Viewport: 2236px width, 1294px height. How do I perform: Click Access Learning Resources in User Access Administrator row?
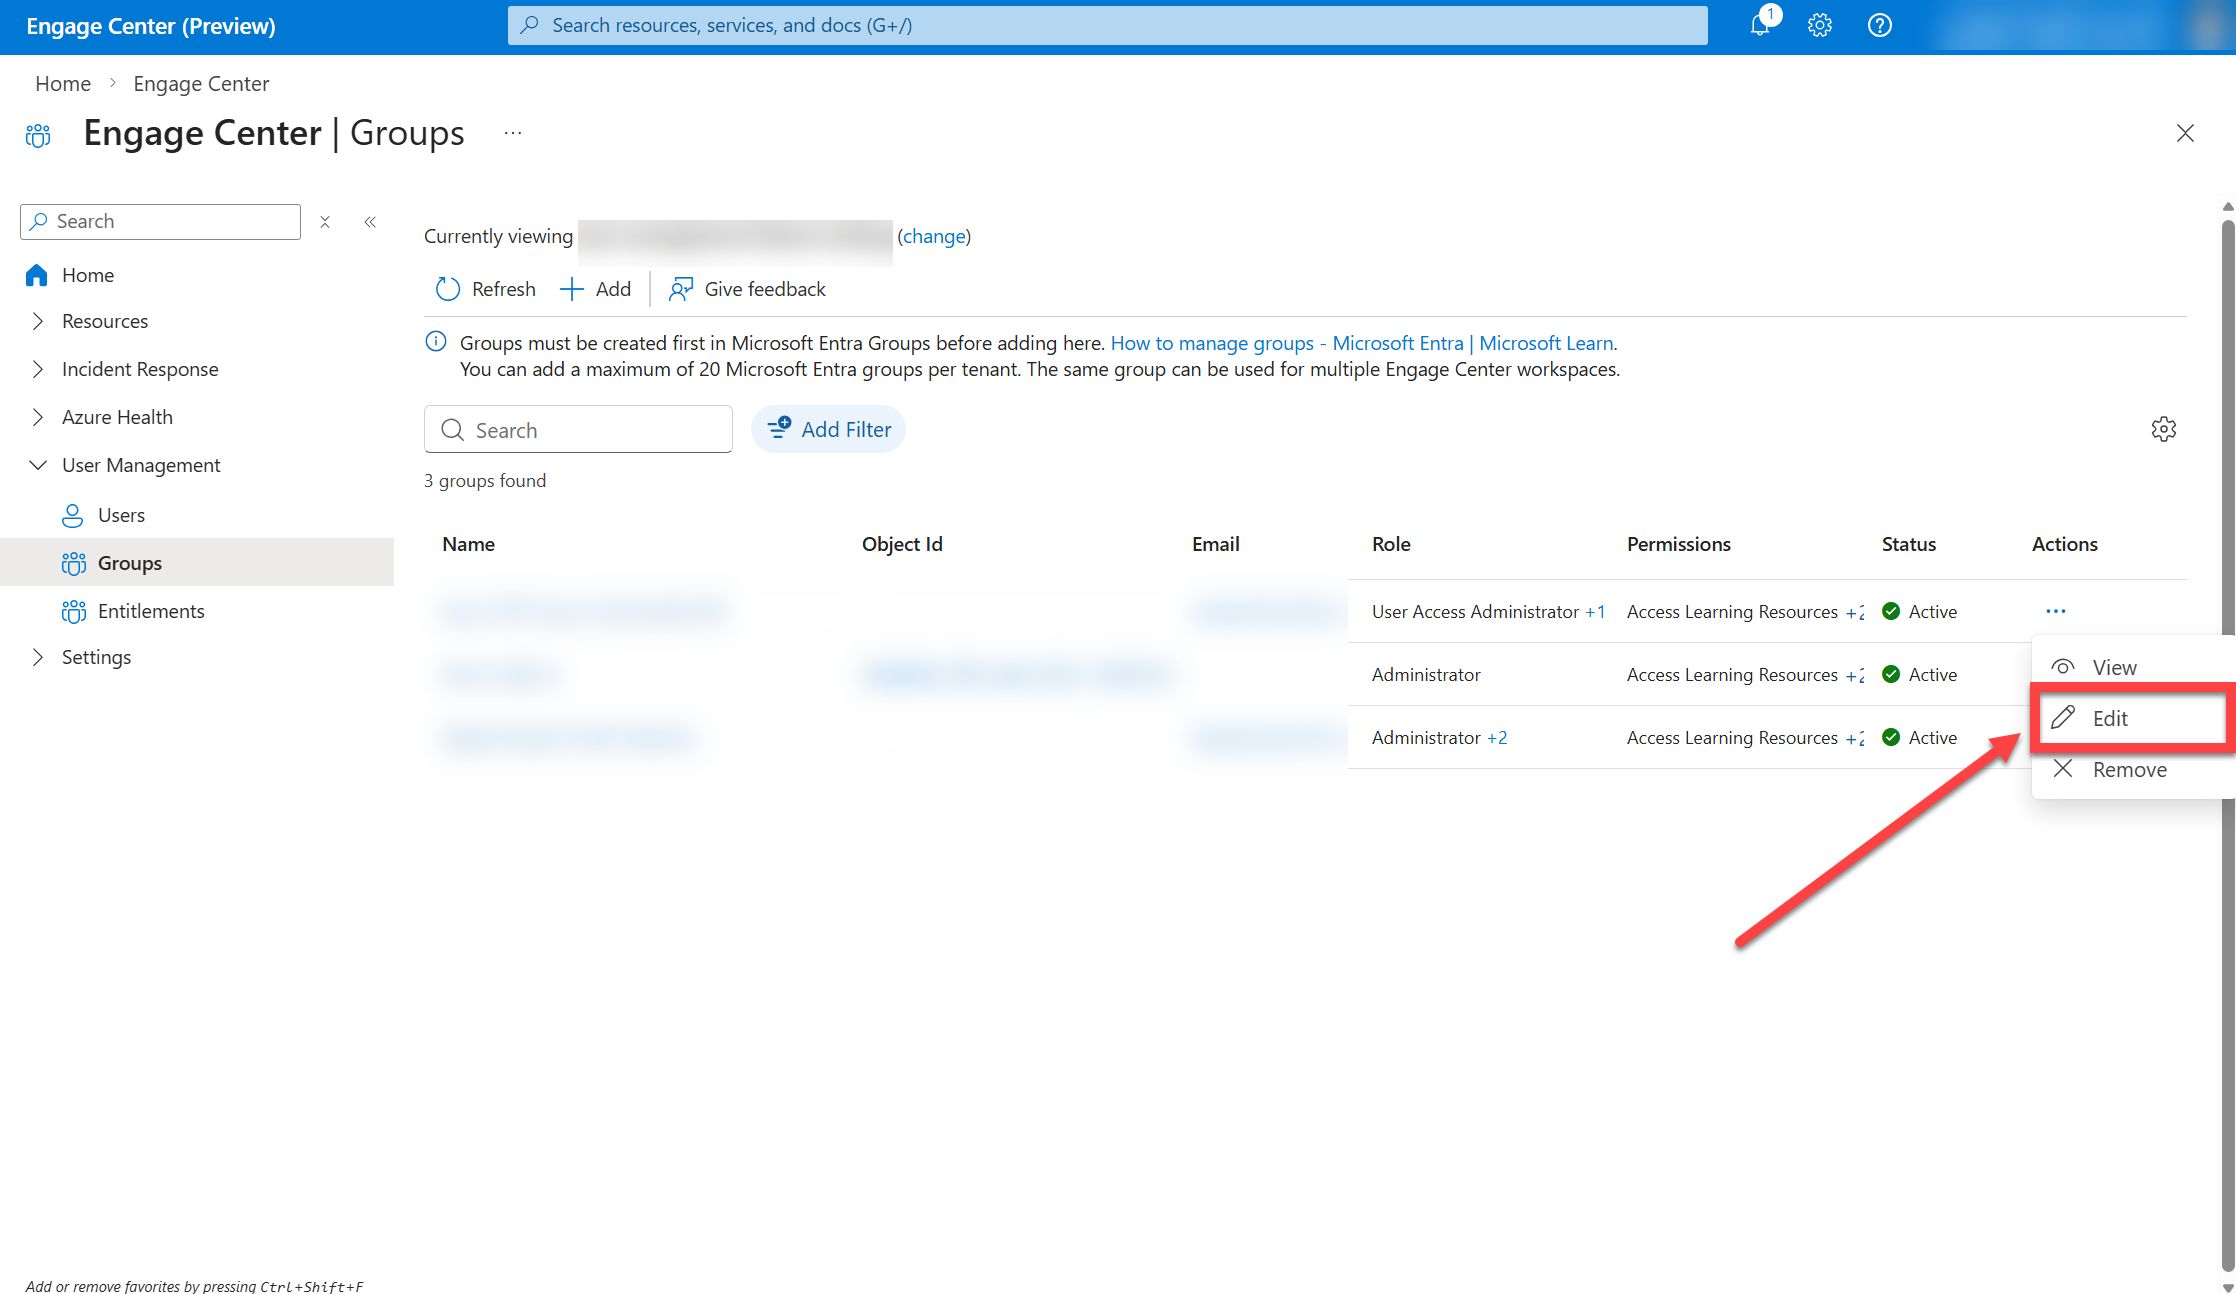[1732, 612]
